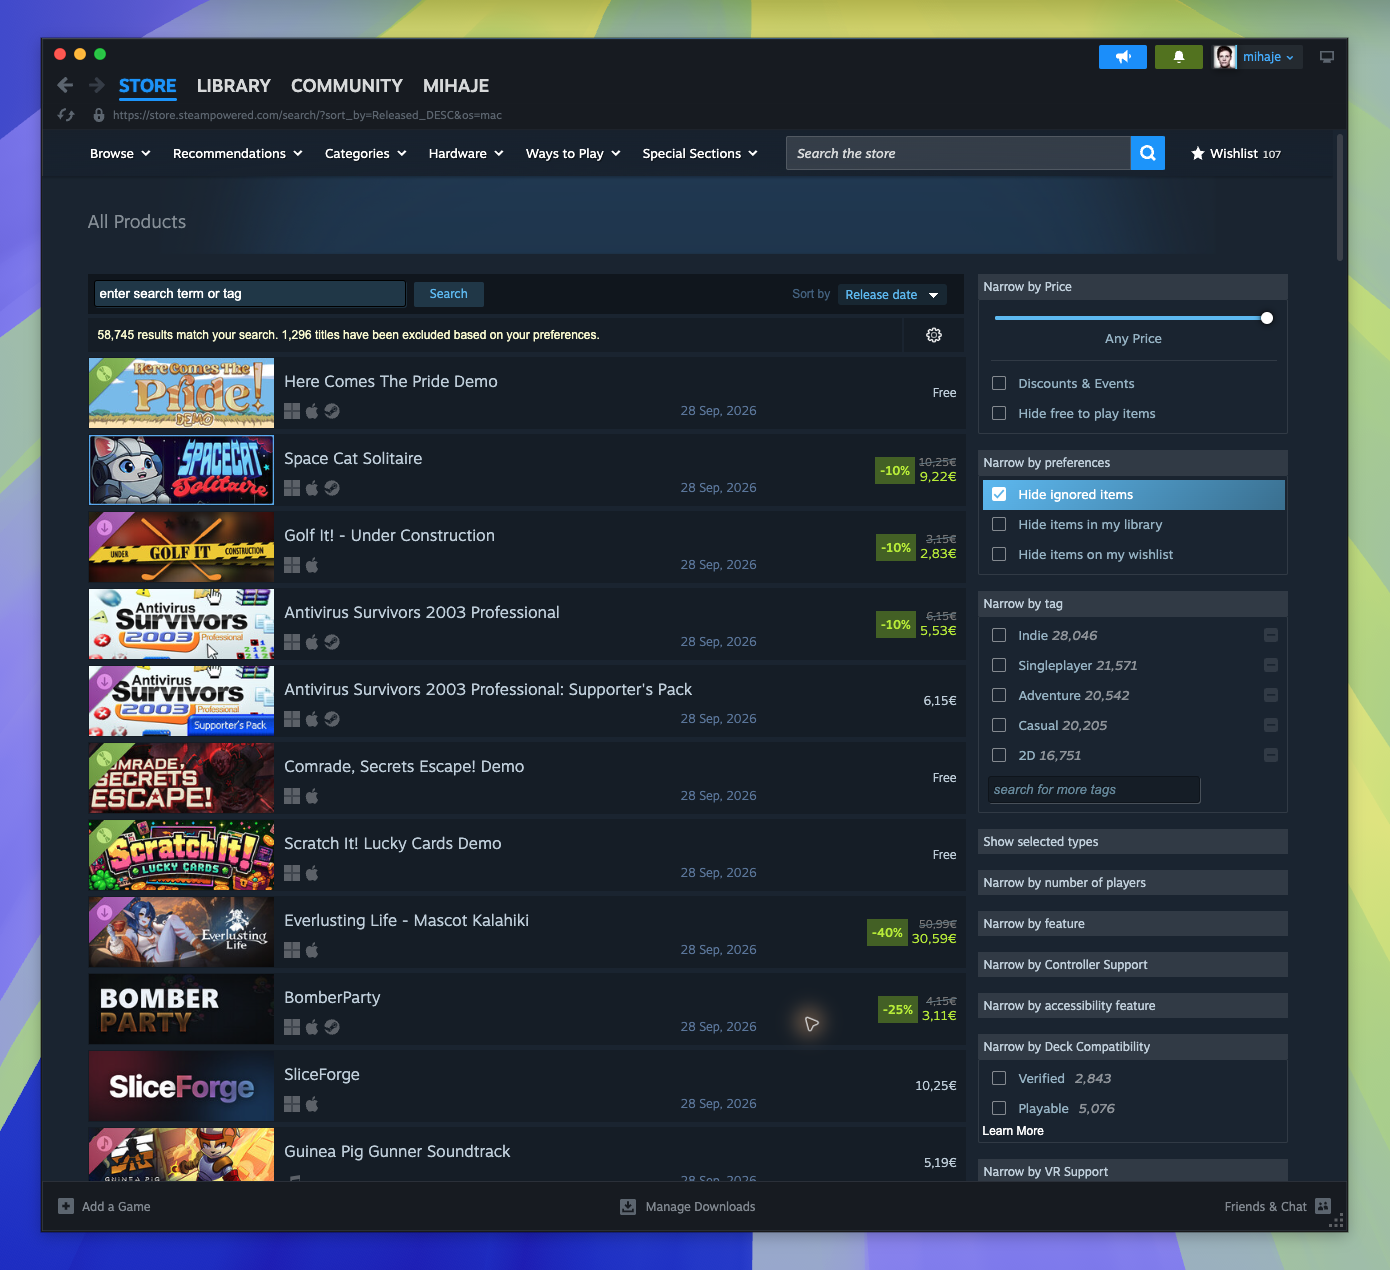Expand the Narrow by feature section

pos(1133,923)
